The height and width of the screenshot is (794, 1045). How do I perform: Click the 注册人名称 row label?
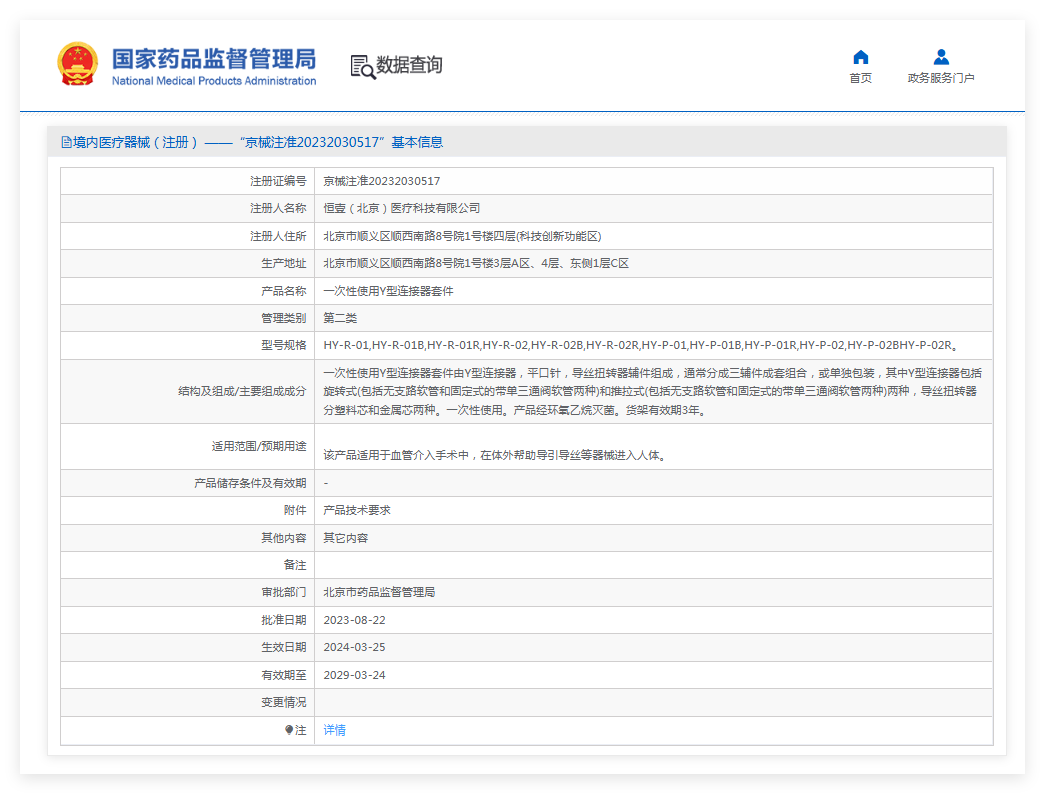click(278, 208)
